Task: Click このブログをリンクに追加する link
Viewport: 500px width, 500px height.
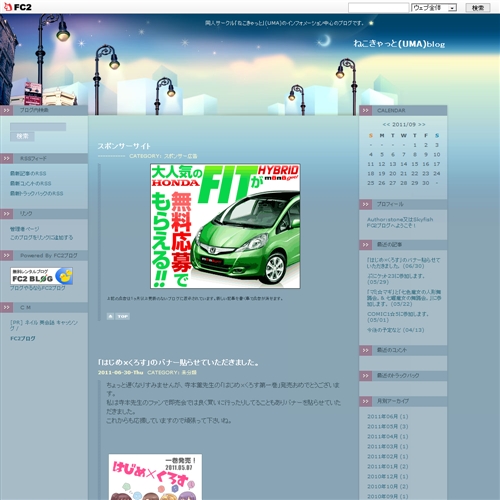Action: point(42,237)
